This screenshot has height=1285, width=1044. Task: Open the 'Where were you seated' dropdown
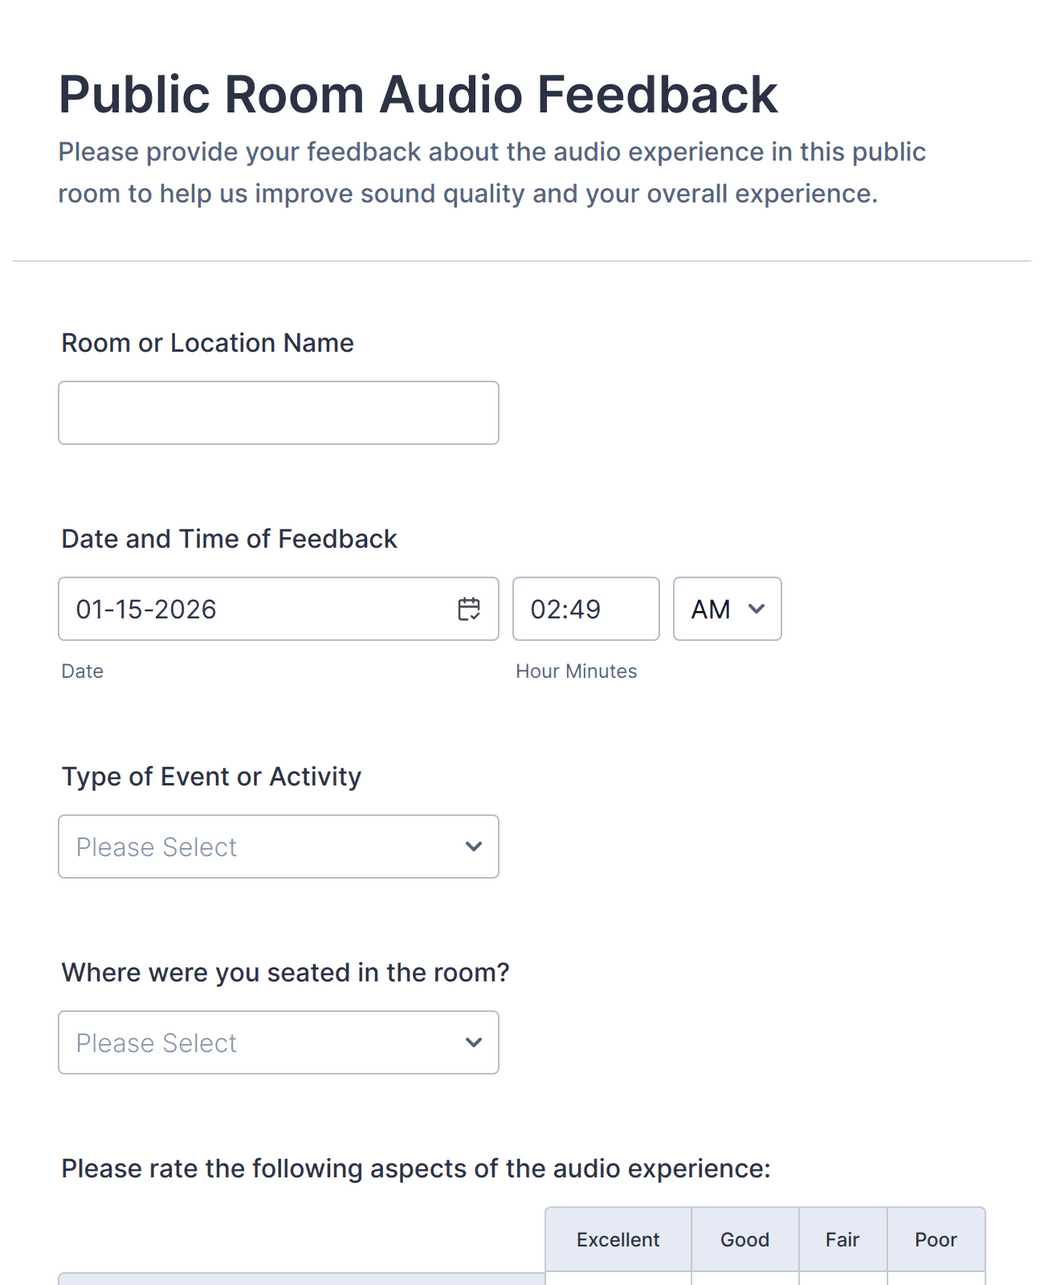click(278, 1042)
